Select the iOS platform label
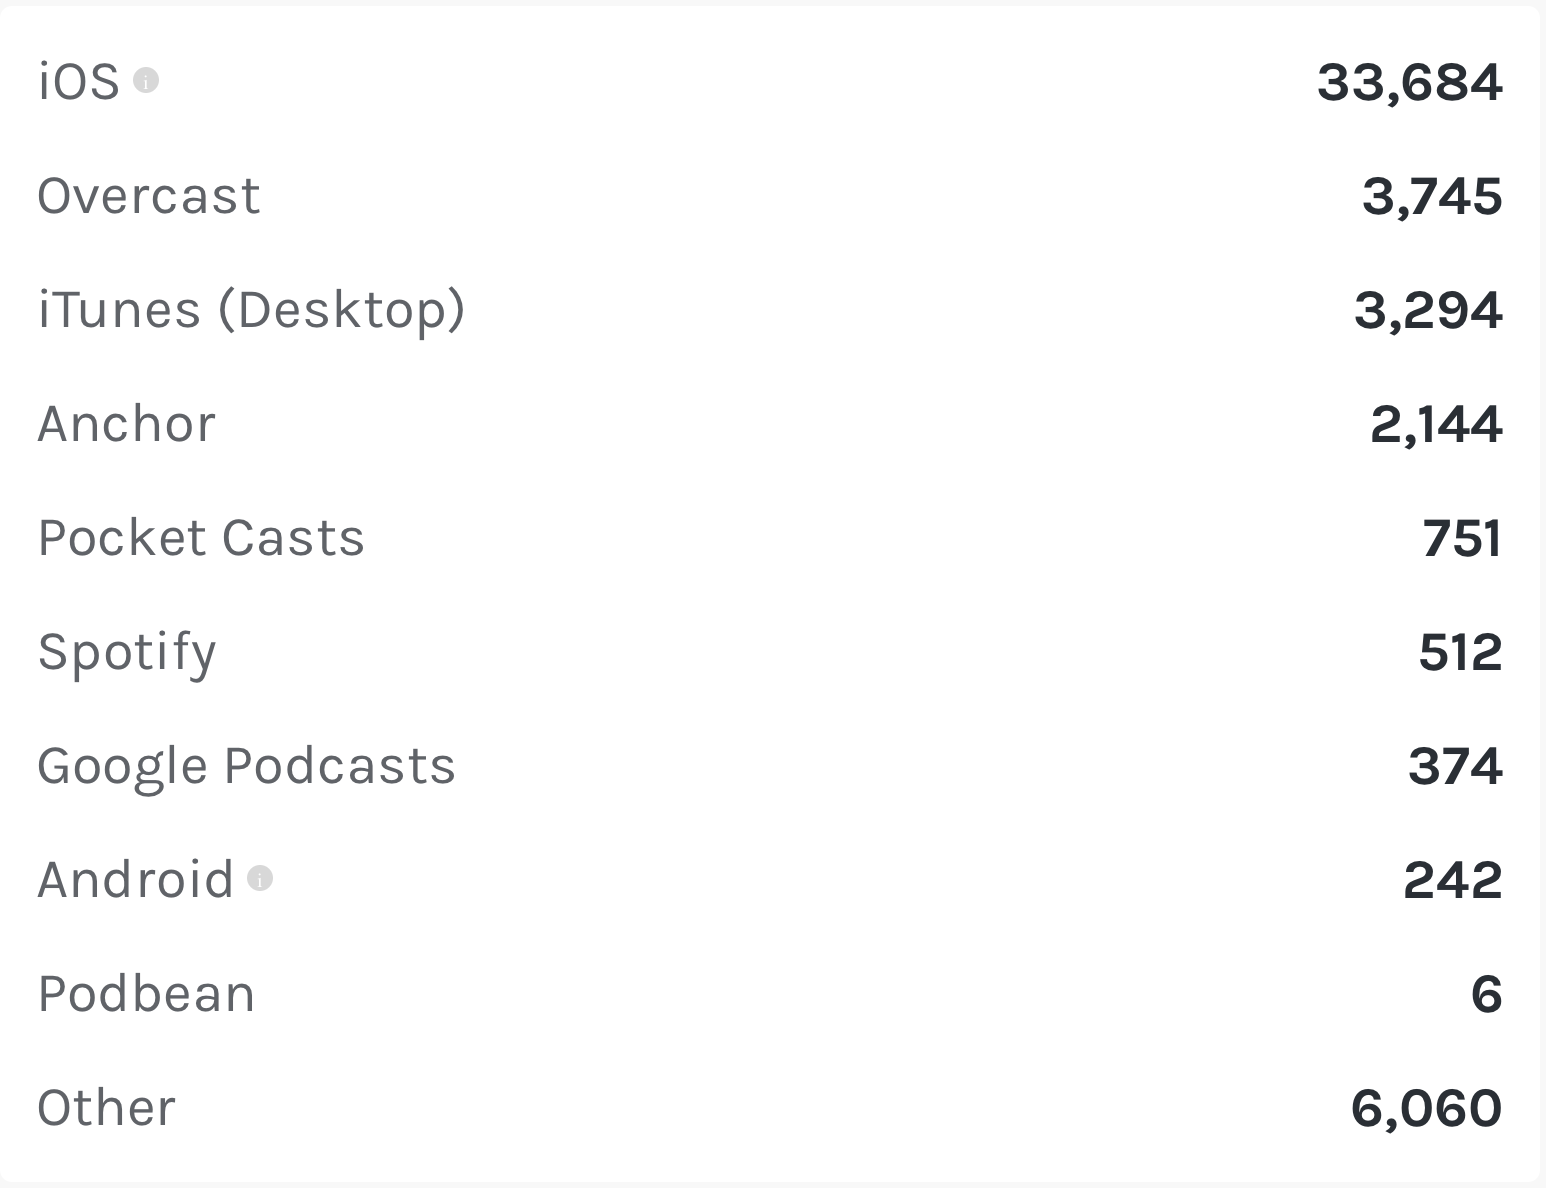The width and height of the screenshot is (1546, 1188). click(78, 82)
